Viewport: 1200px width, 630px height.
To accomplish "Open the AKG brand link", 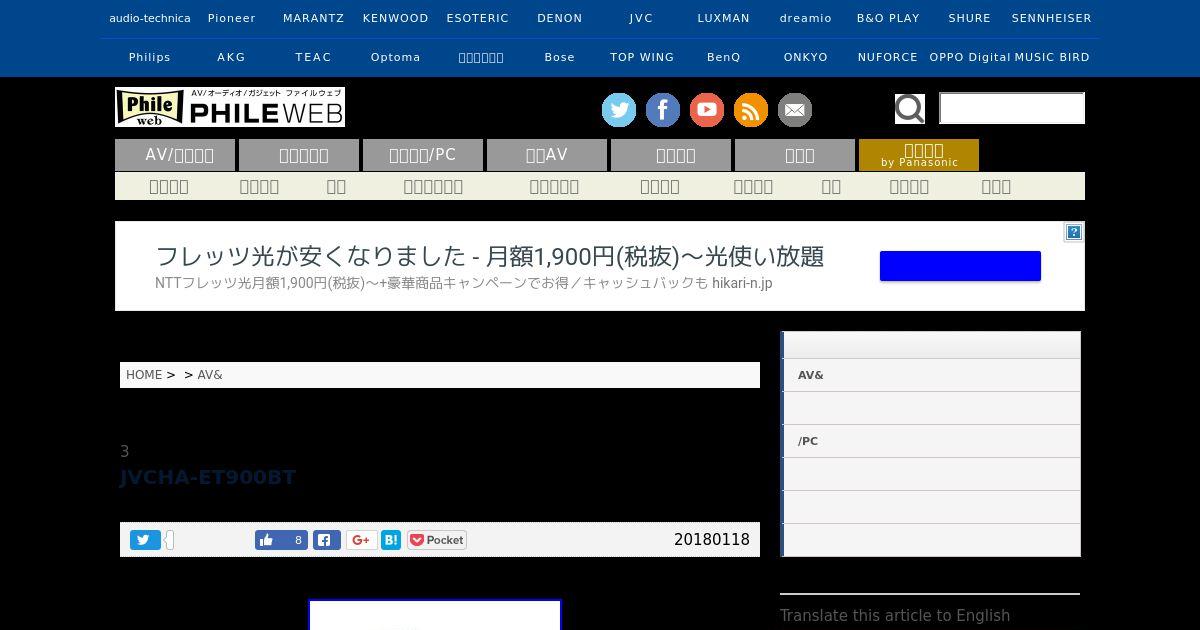I will pos(232,57).
